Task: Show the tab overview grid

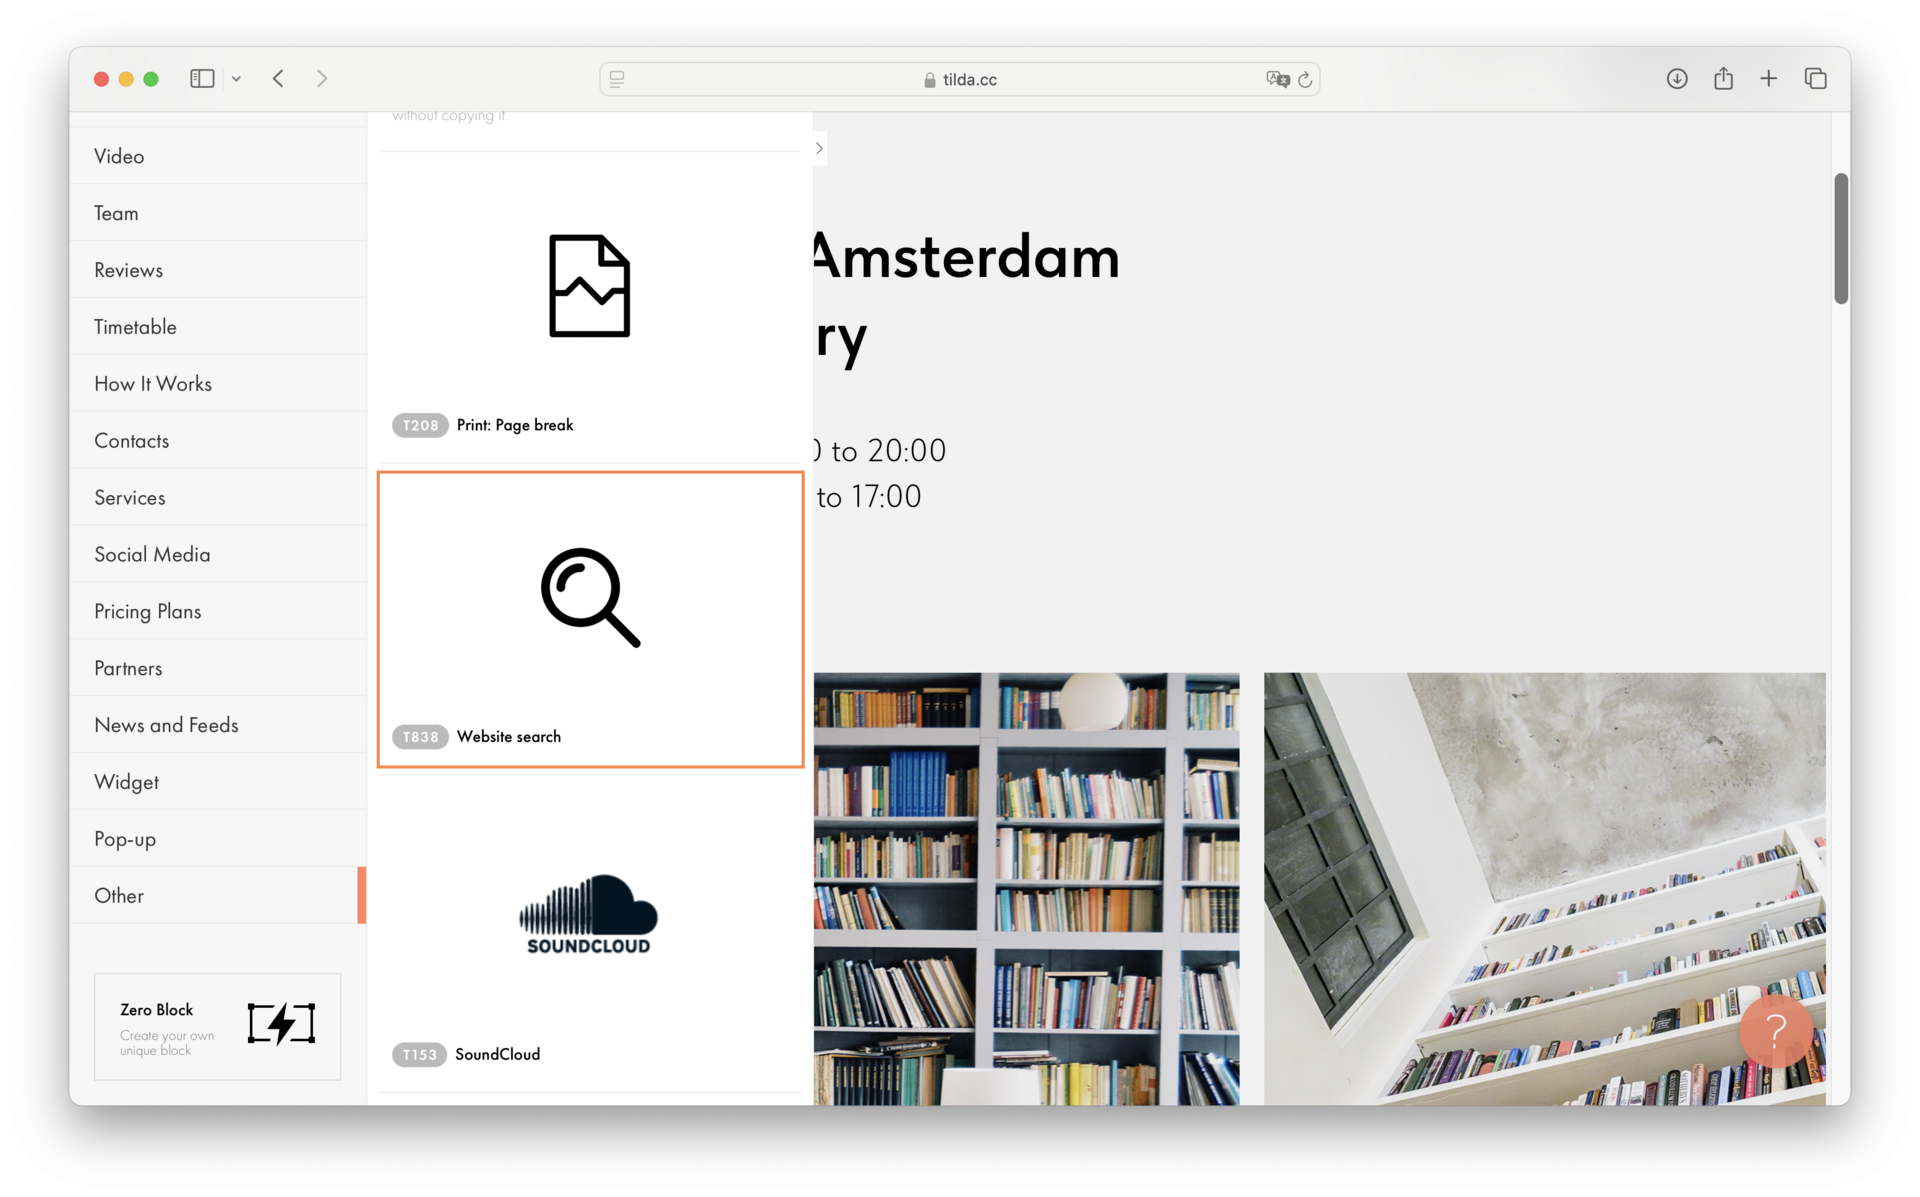Action: coord(1816,78)
